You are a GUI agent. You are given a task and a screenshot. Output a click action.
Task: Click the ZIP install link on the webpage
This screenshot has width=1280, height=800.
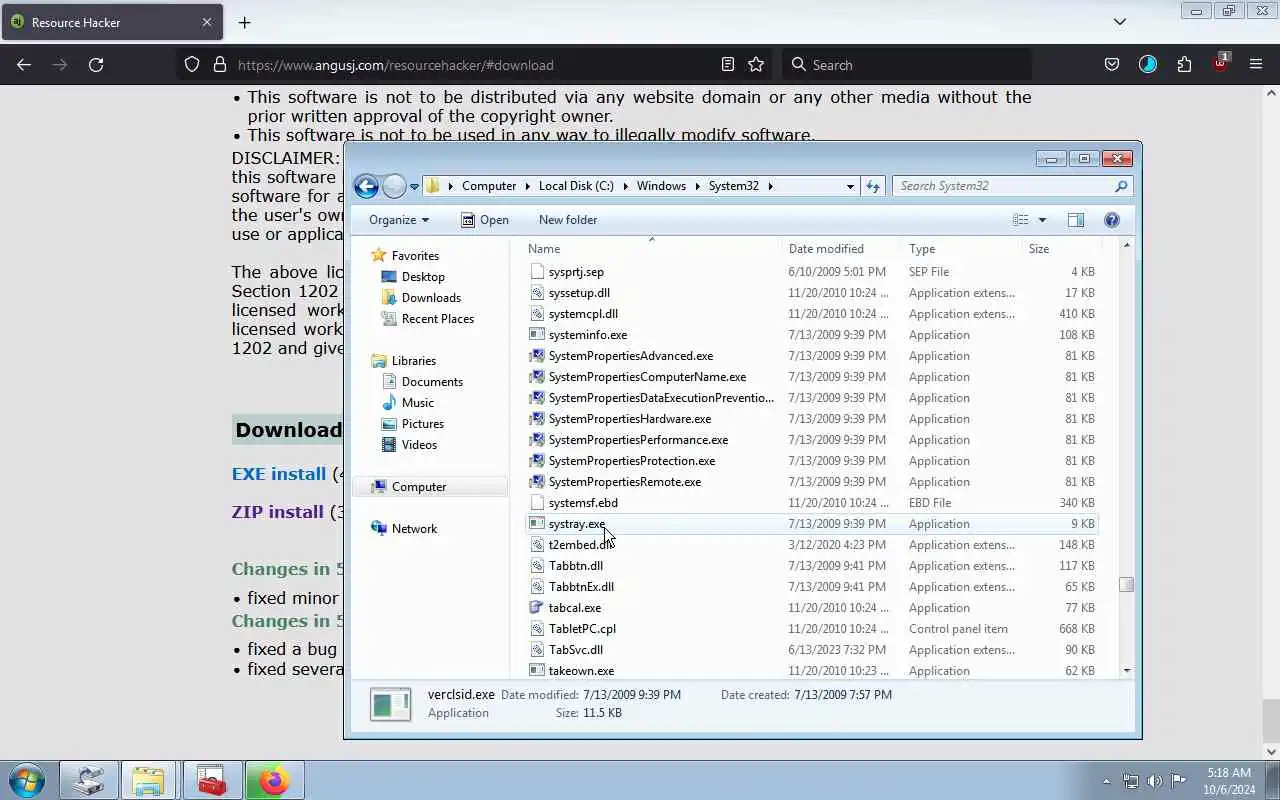[278, 512]
